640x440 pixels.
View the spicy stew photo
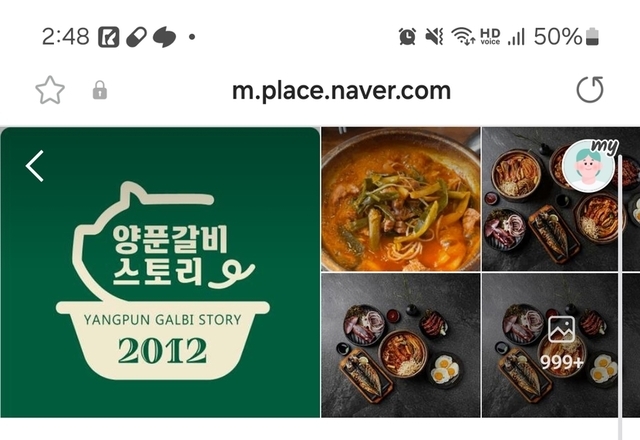401,199
